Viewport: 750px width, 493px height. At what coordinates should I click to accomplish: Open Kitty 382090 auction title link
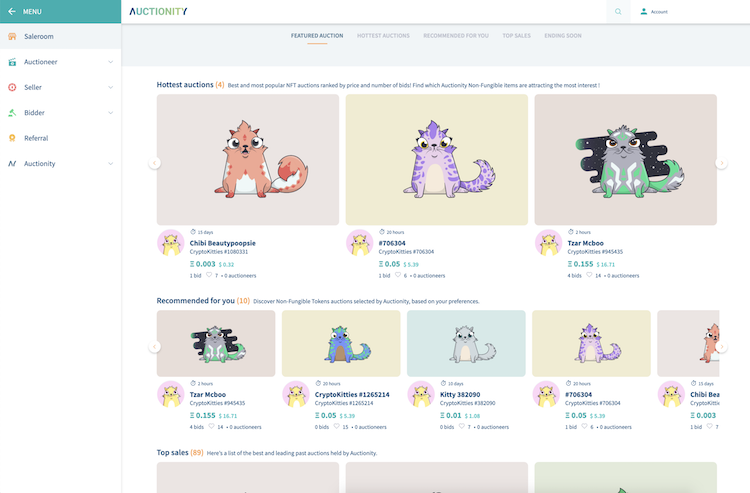(x=461, y=395)
